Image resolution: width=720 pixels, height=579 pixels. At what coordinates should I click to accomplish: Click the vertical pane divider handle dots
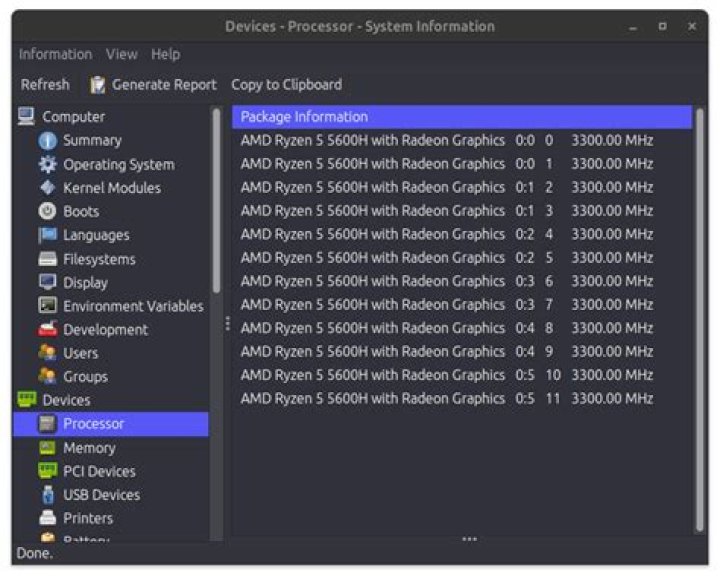(x=227, y=323)
